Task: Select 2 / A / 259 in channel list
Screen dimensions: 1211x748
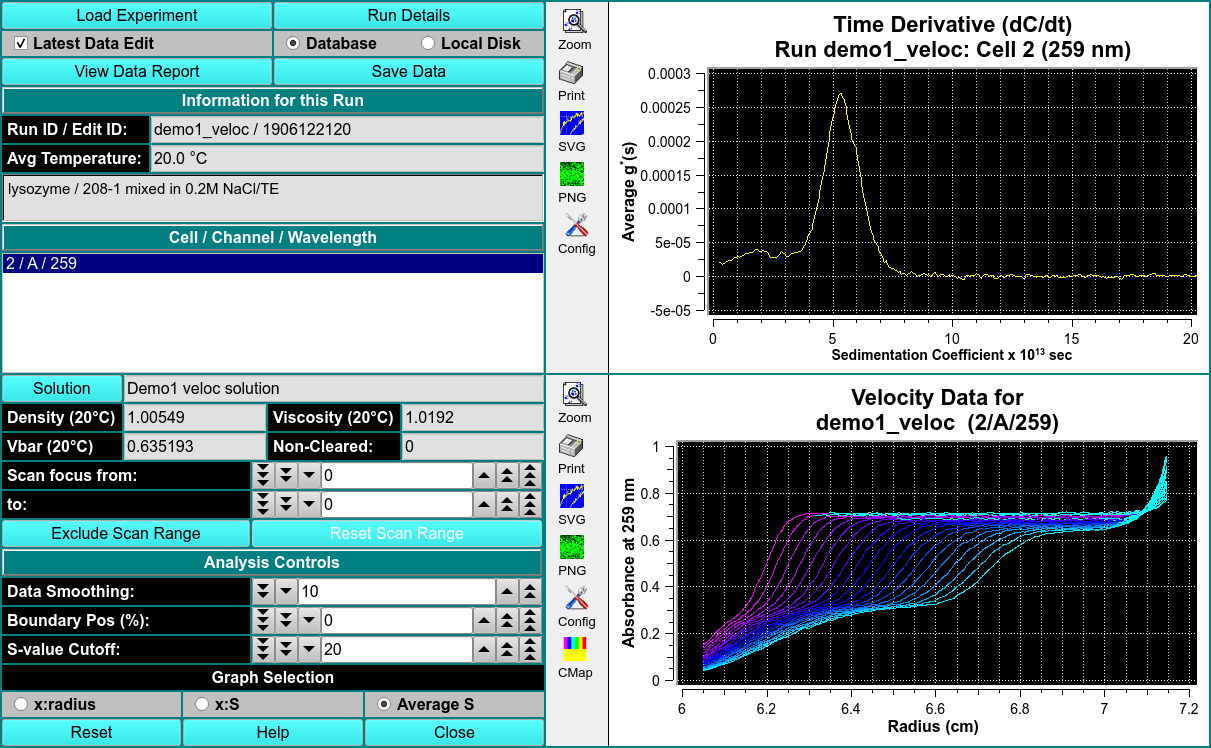Action: (x=272, y=264)
